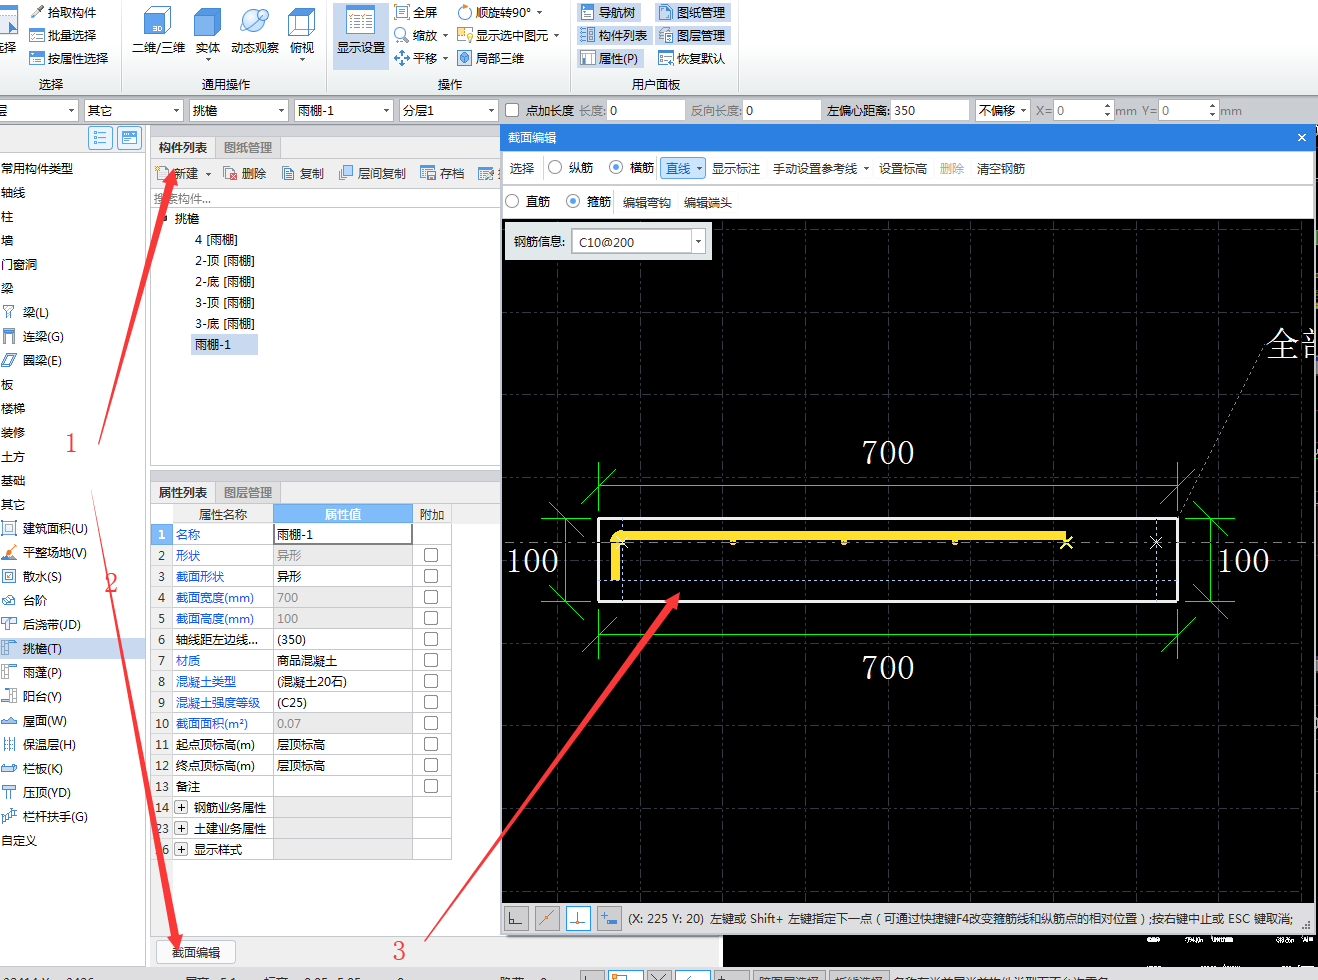Image resolution: width=1318 pixels, height=980 pixels.
Task: Open 图纸管理 in user panel ribbon
Action: pos(692,12)
